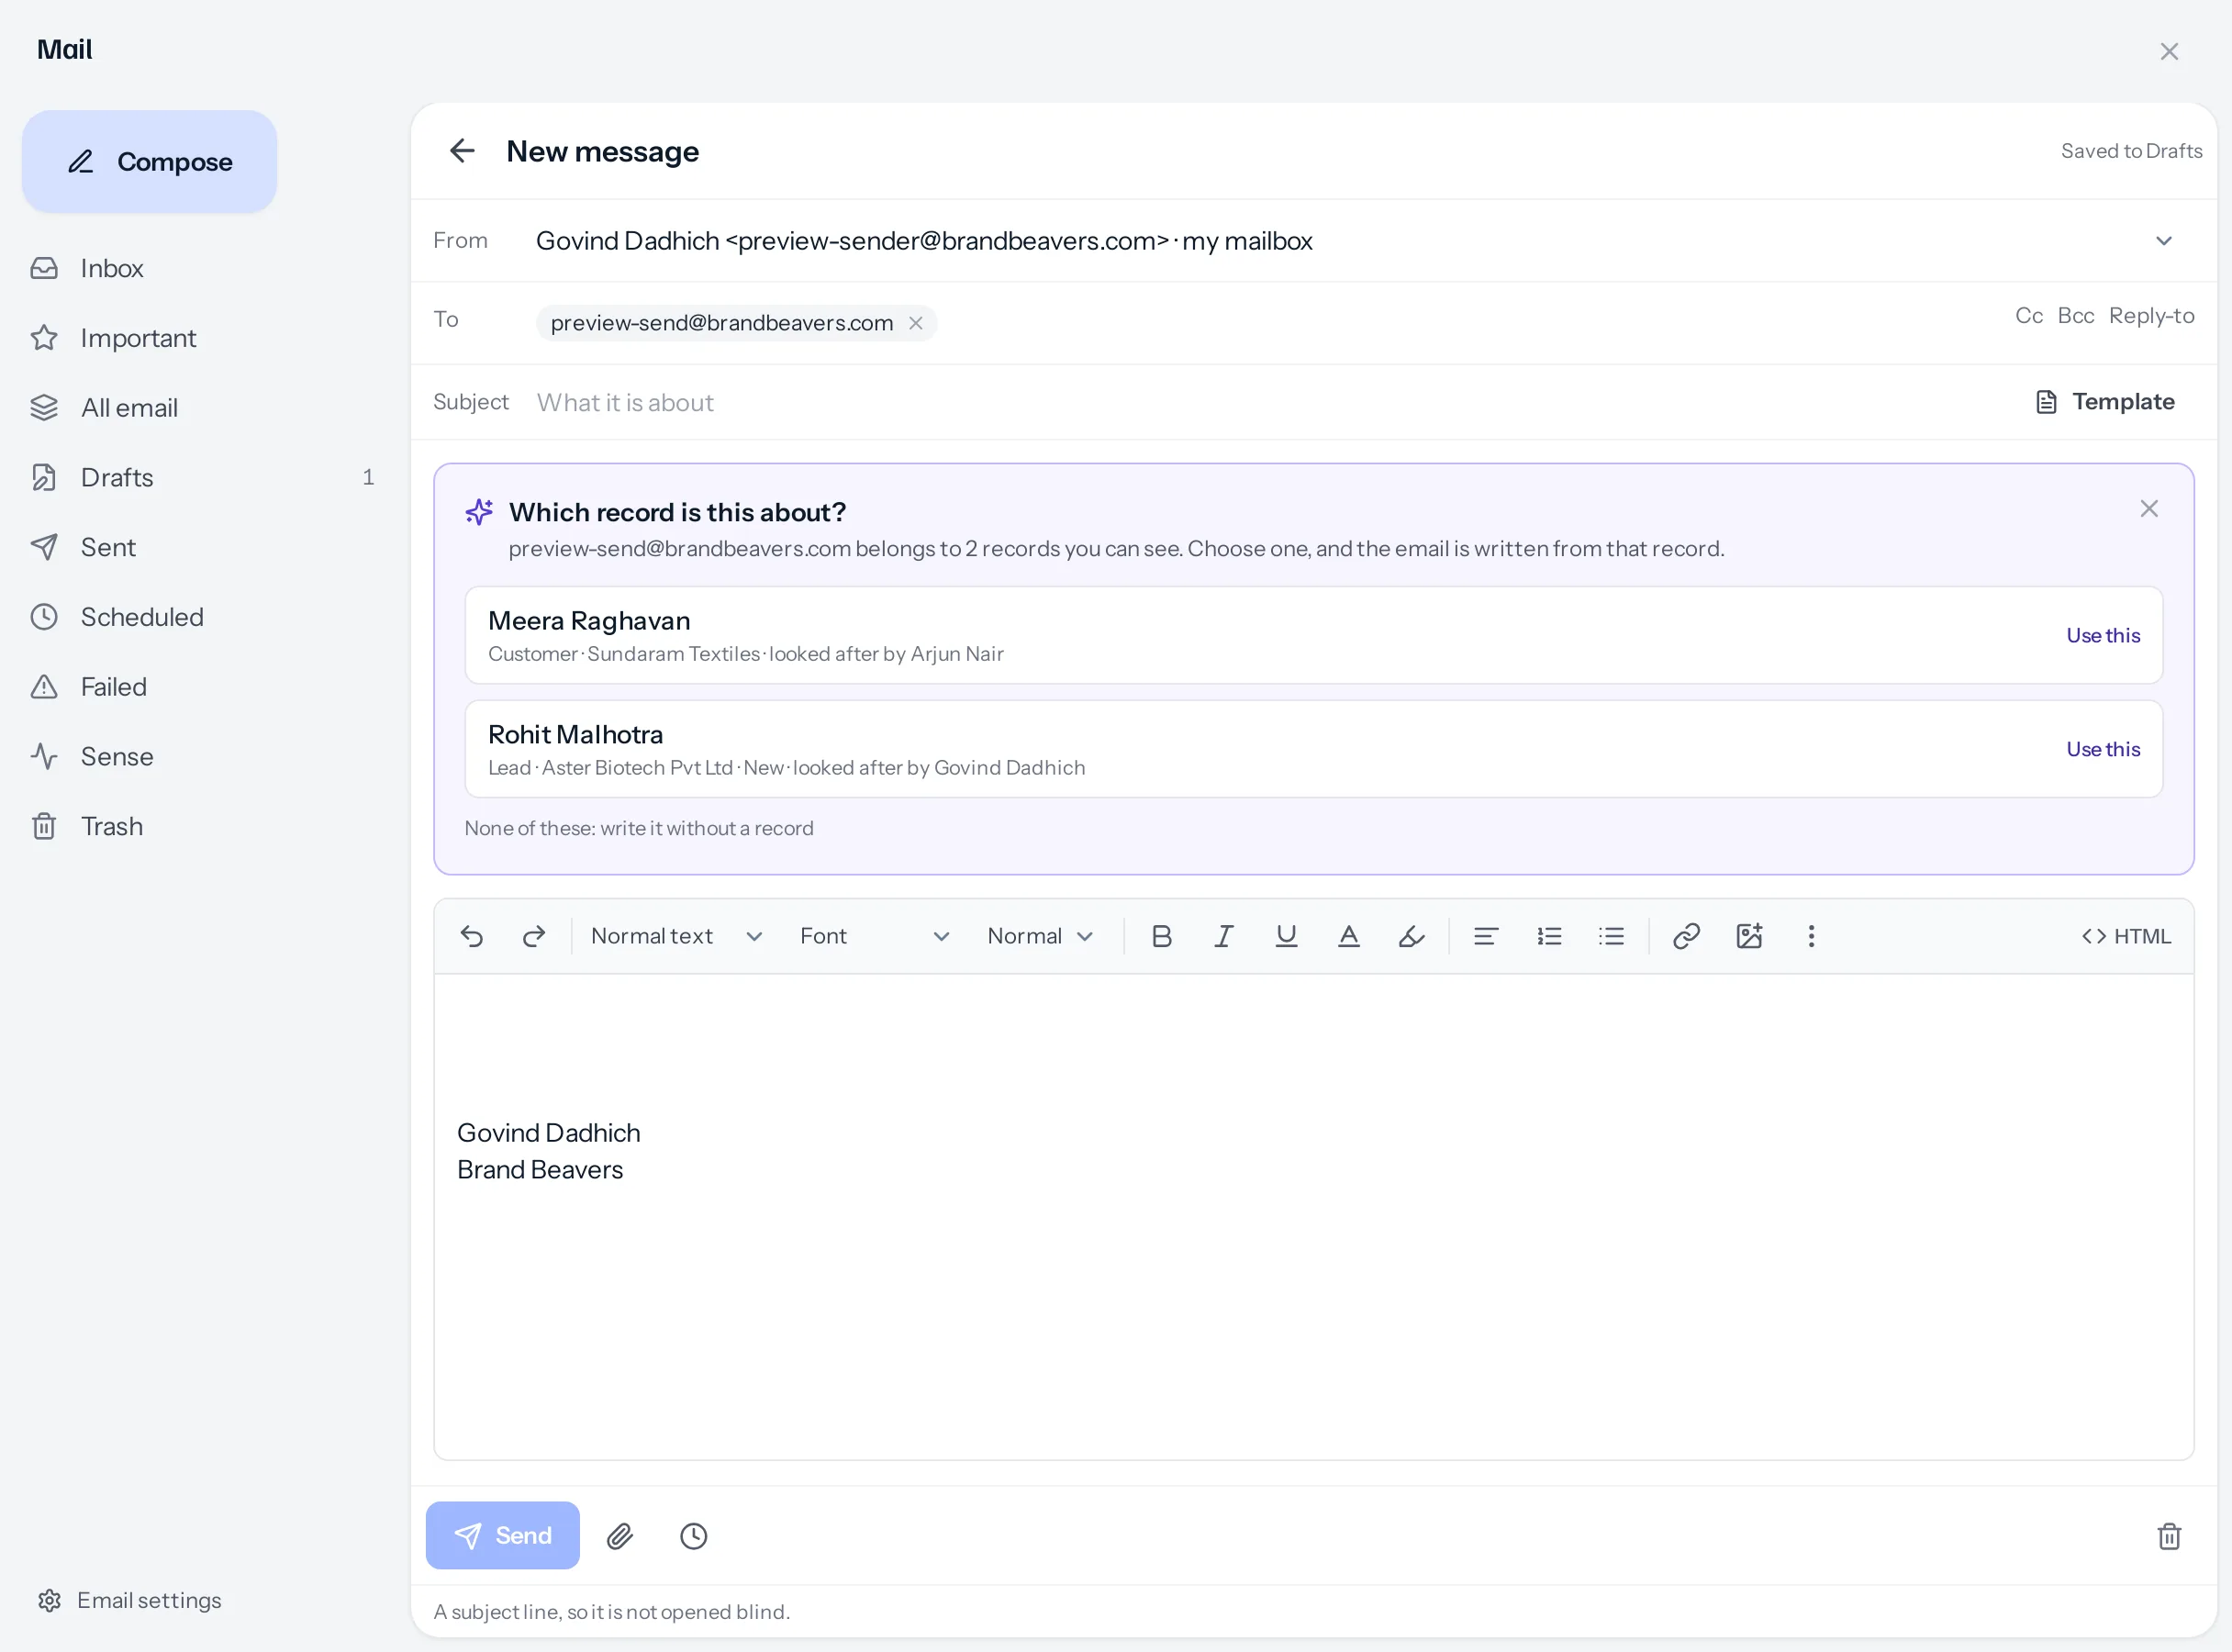This screenshot has width=2232, height=1652.
Task: Expand the From sender dropdown
Action: 2164,241
